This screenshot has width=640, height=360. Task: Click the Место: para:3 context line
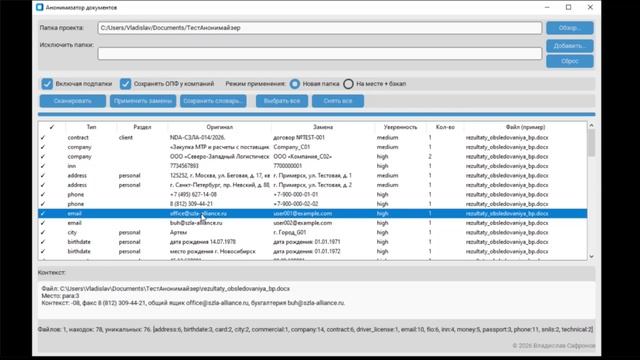[x=60, y=296]
